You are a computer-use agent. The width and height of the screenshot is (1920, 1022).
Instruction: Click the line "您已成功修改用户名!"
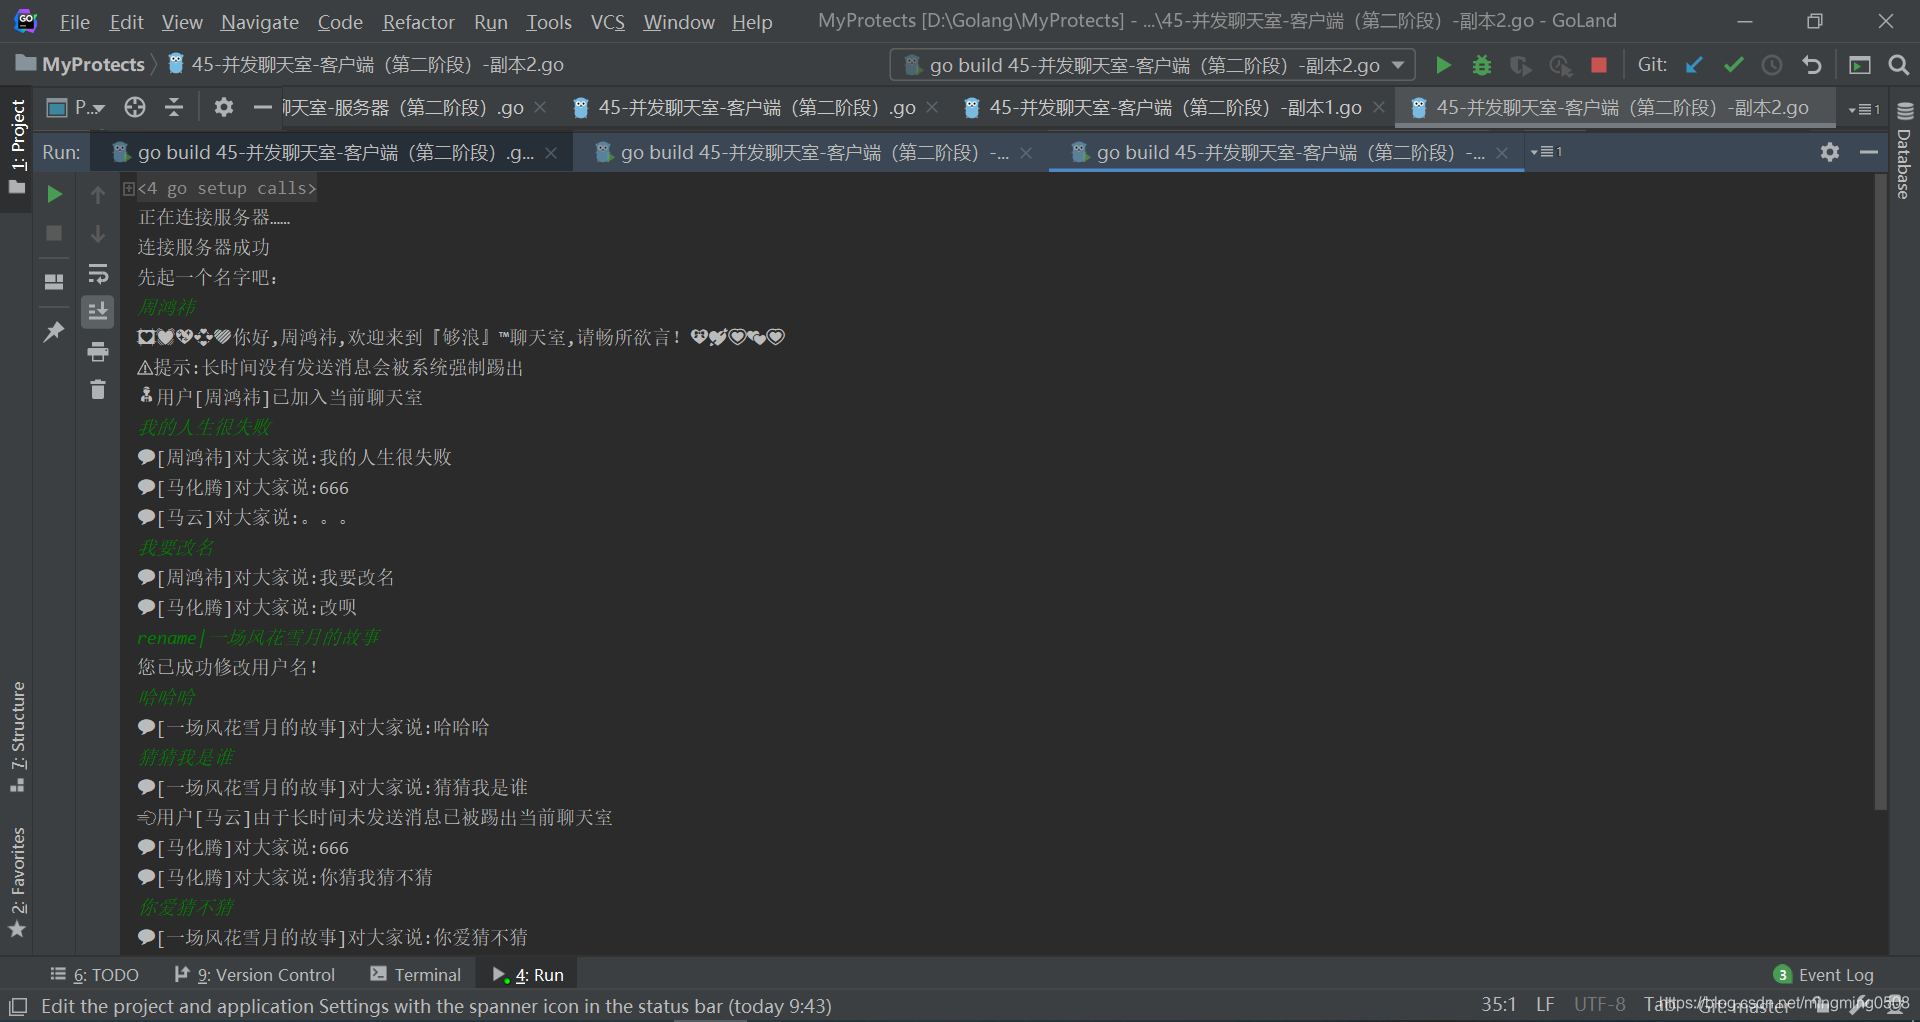pyautogui.click(x=228, y=667)
